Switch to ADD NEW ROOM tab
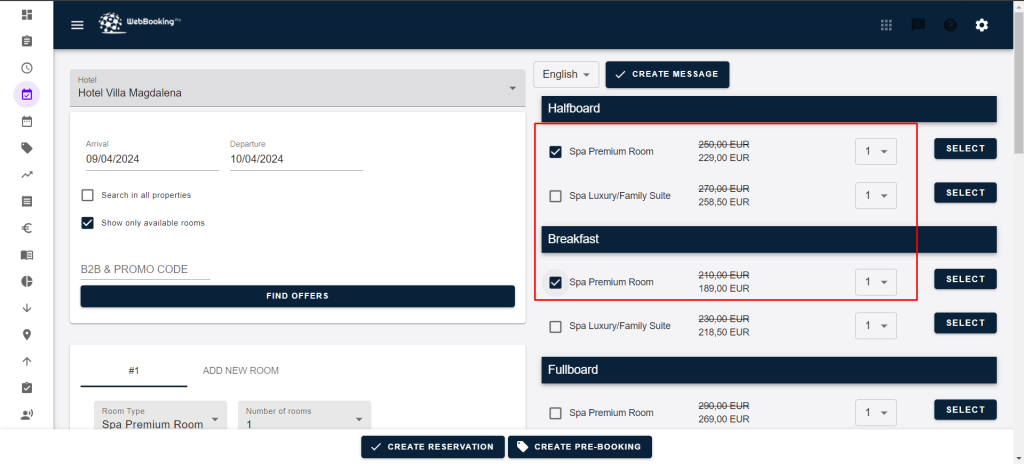The height and width of the screenshot is (464, 1024). [240, 370]
